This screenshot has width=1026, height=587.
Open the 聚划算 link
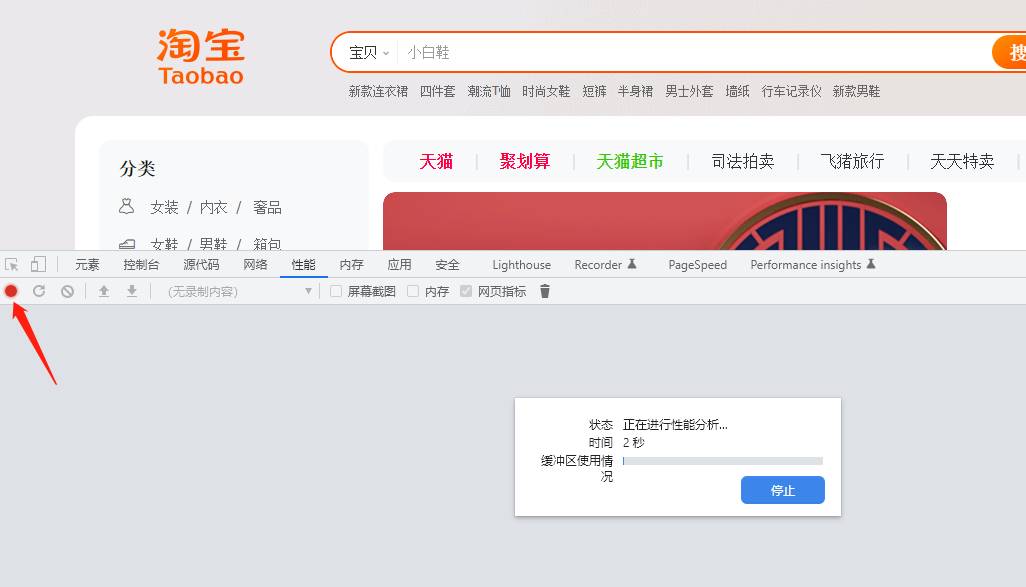[525, 161]
